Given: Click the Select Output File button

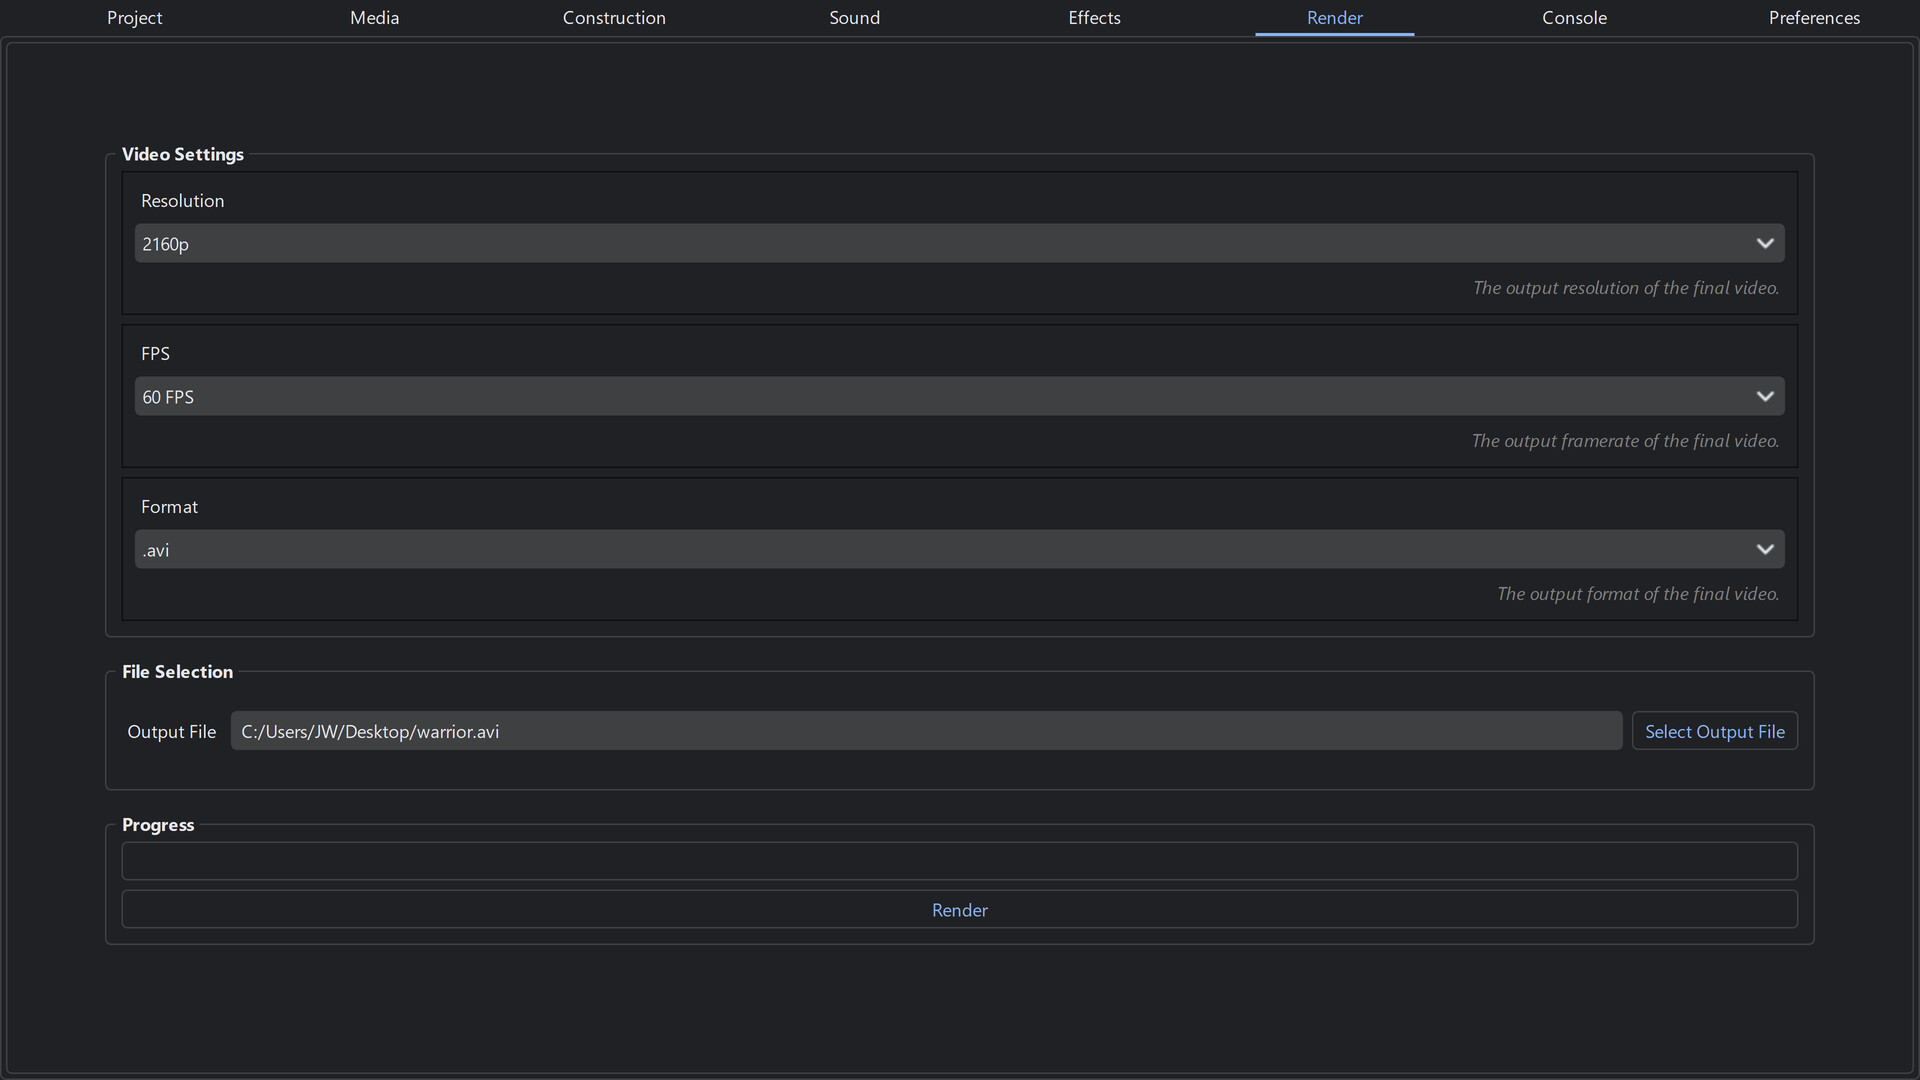Looking at the screenshot, I should 1714,731.
